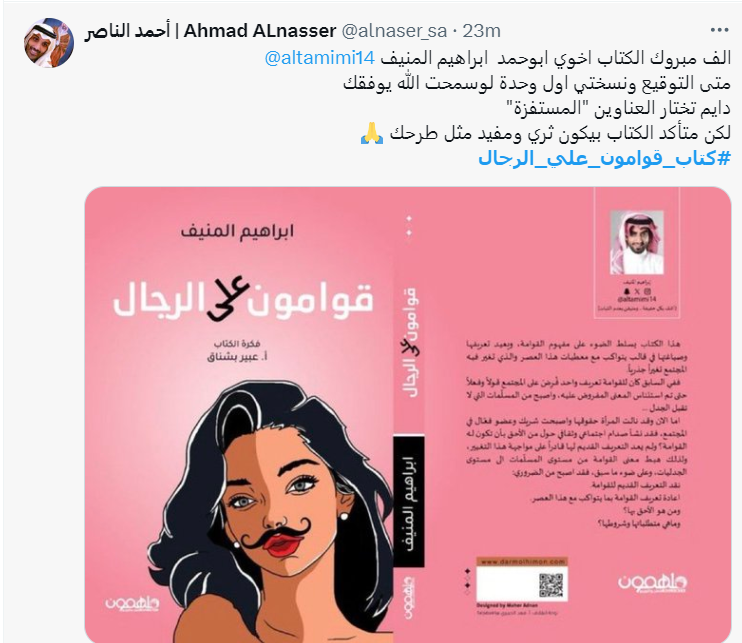Open the #كتاب_قوامون_علي_الرجال hashtag
The height and width of the screenshot is (643, 742).
click(x=605, y=159)
